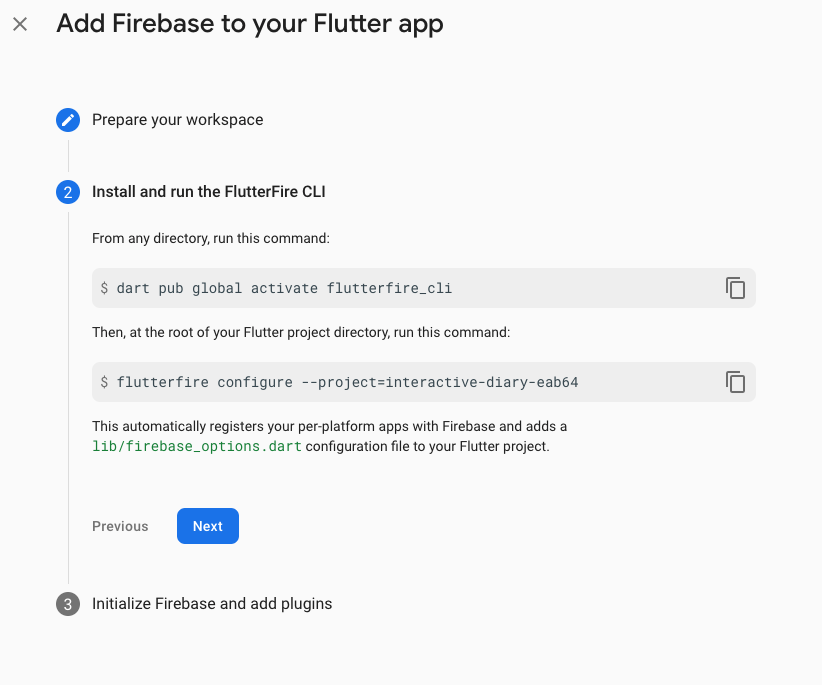
Task: Click the copy icon beside the second code box
Action: [x=736, y=382]
